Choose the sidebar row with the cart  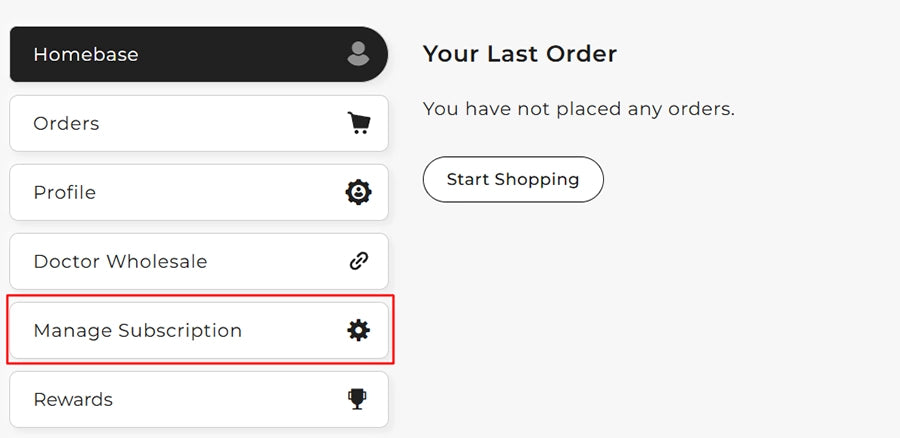[199, 123]
